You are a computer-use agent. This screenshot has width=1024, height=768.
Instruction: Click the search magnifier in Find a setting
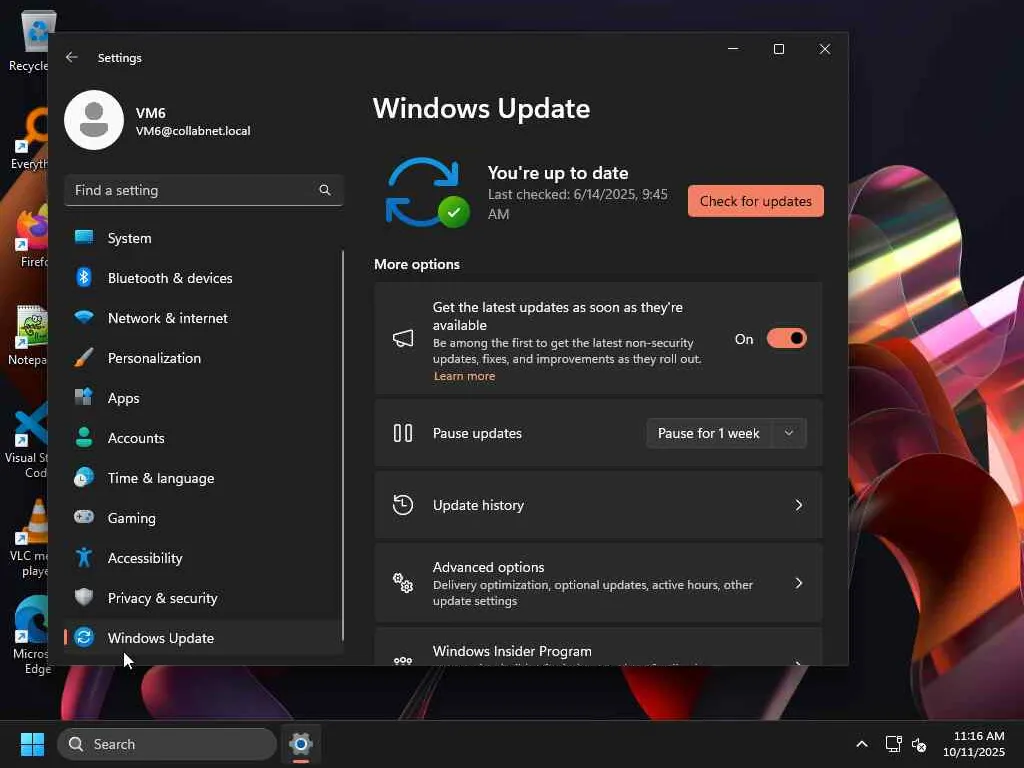[x=325, y=190]
